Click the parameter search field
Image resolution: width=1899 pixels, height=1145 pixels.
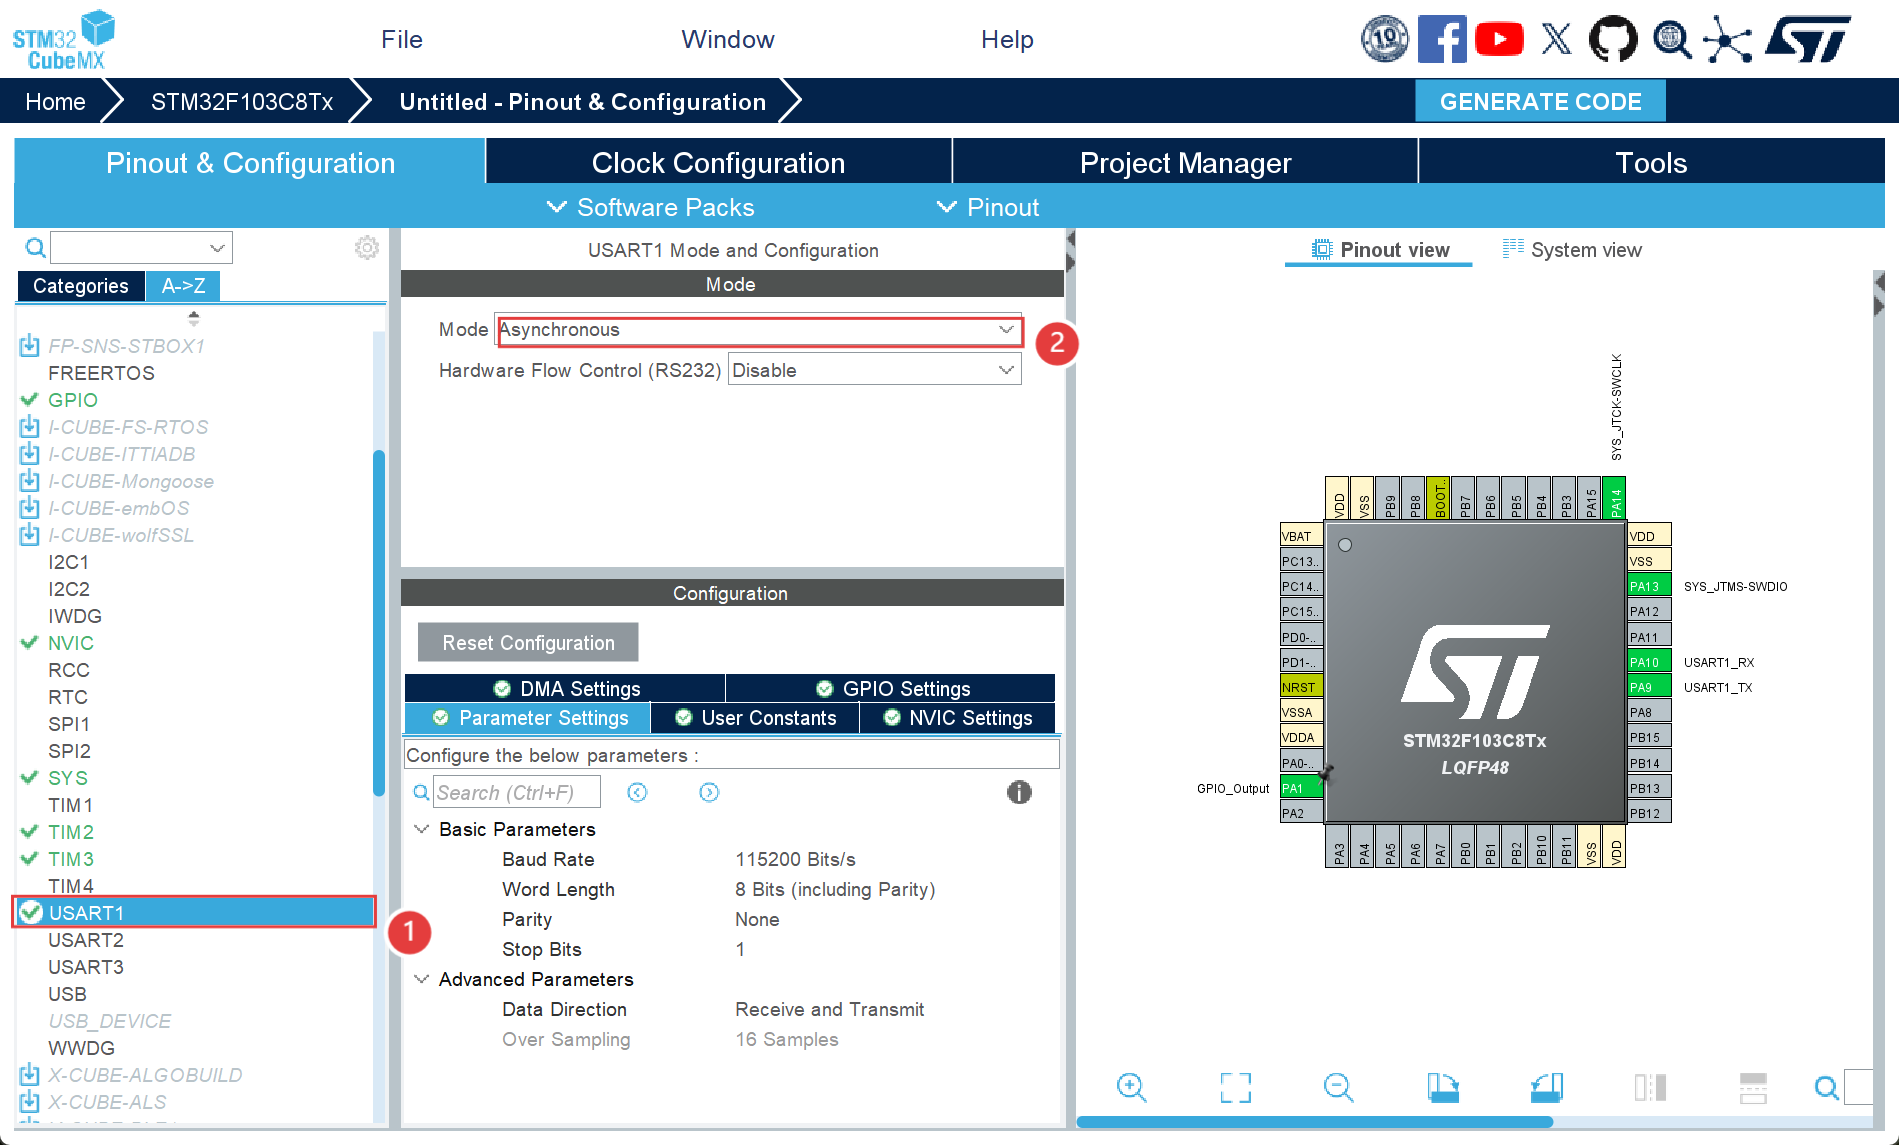tap(517, 792)
